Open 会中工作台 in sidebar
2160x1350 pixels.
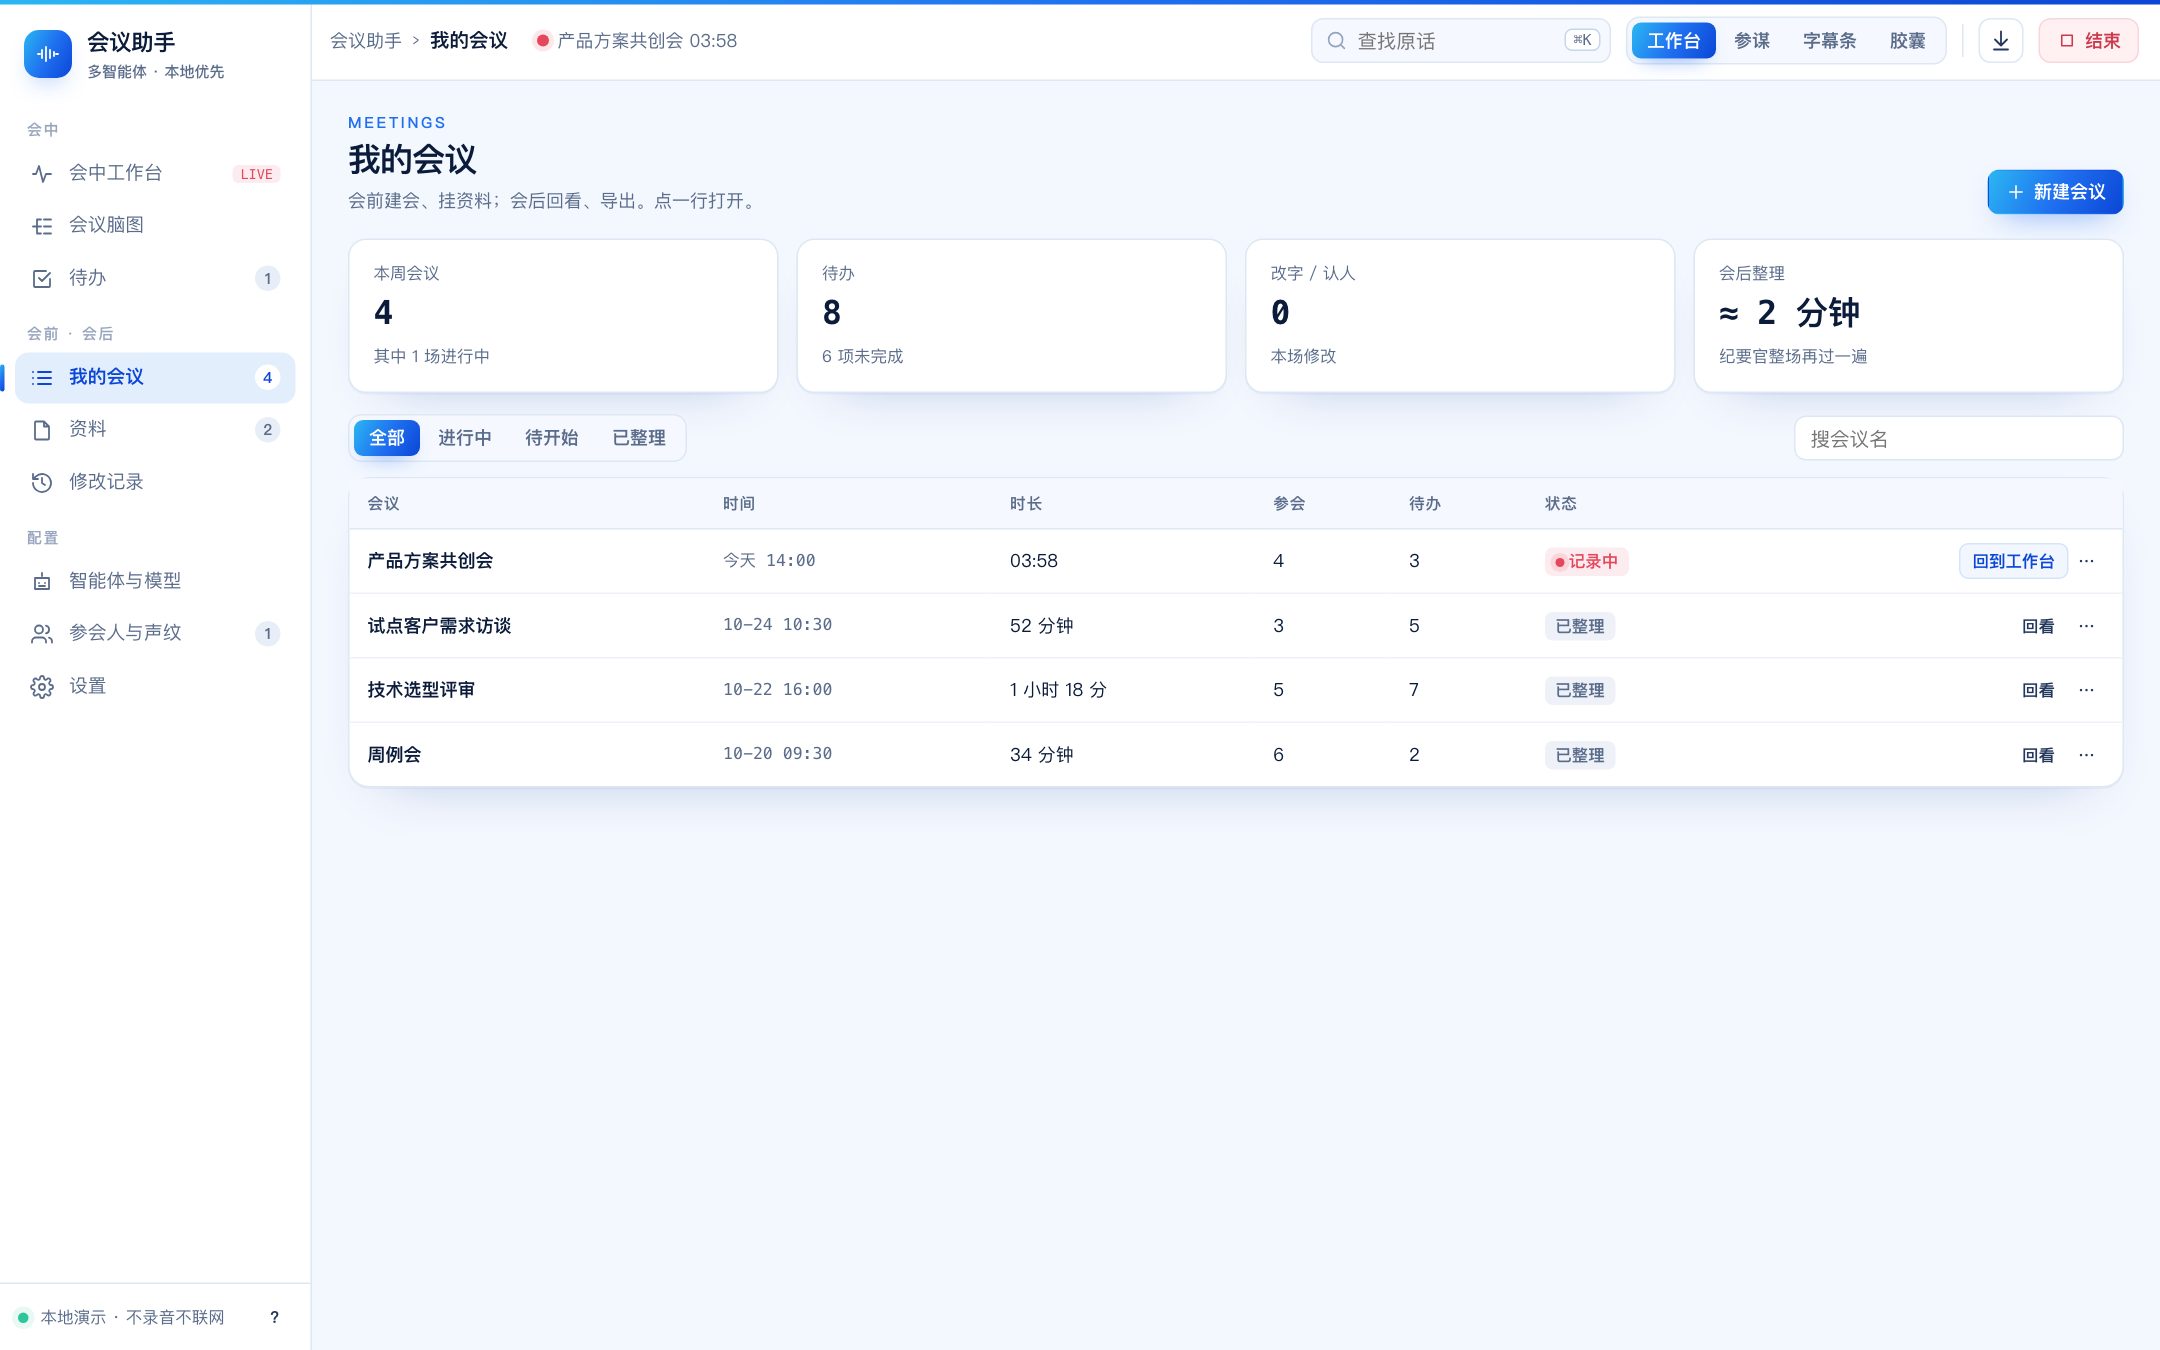155,173
